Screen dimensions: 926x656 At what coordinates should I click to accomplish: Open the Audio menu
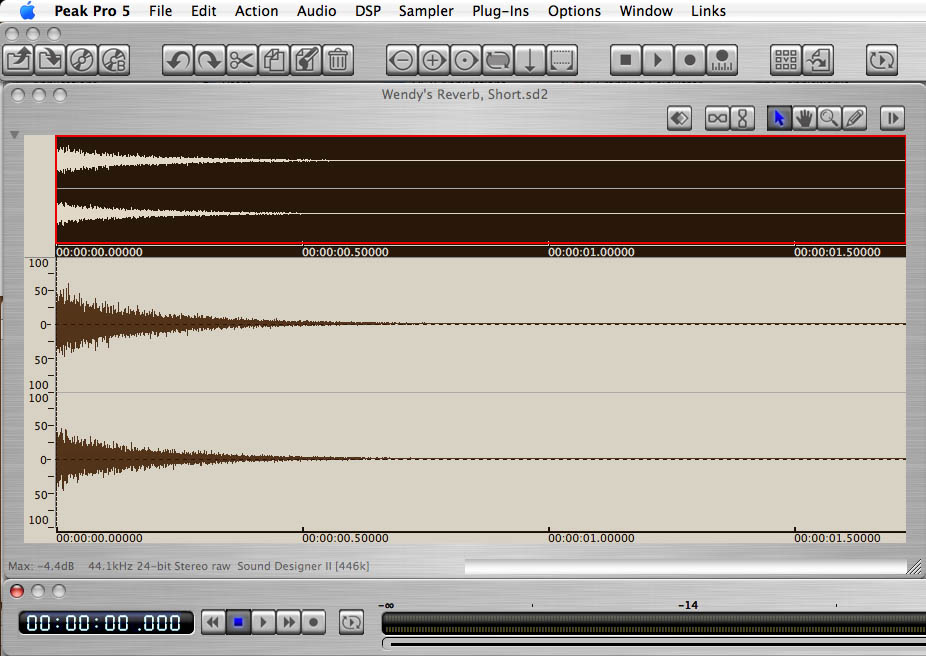pyautogui.click(x=317, y=11)
